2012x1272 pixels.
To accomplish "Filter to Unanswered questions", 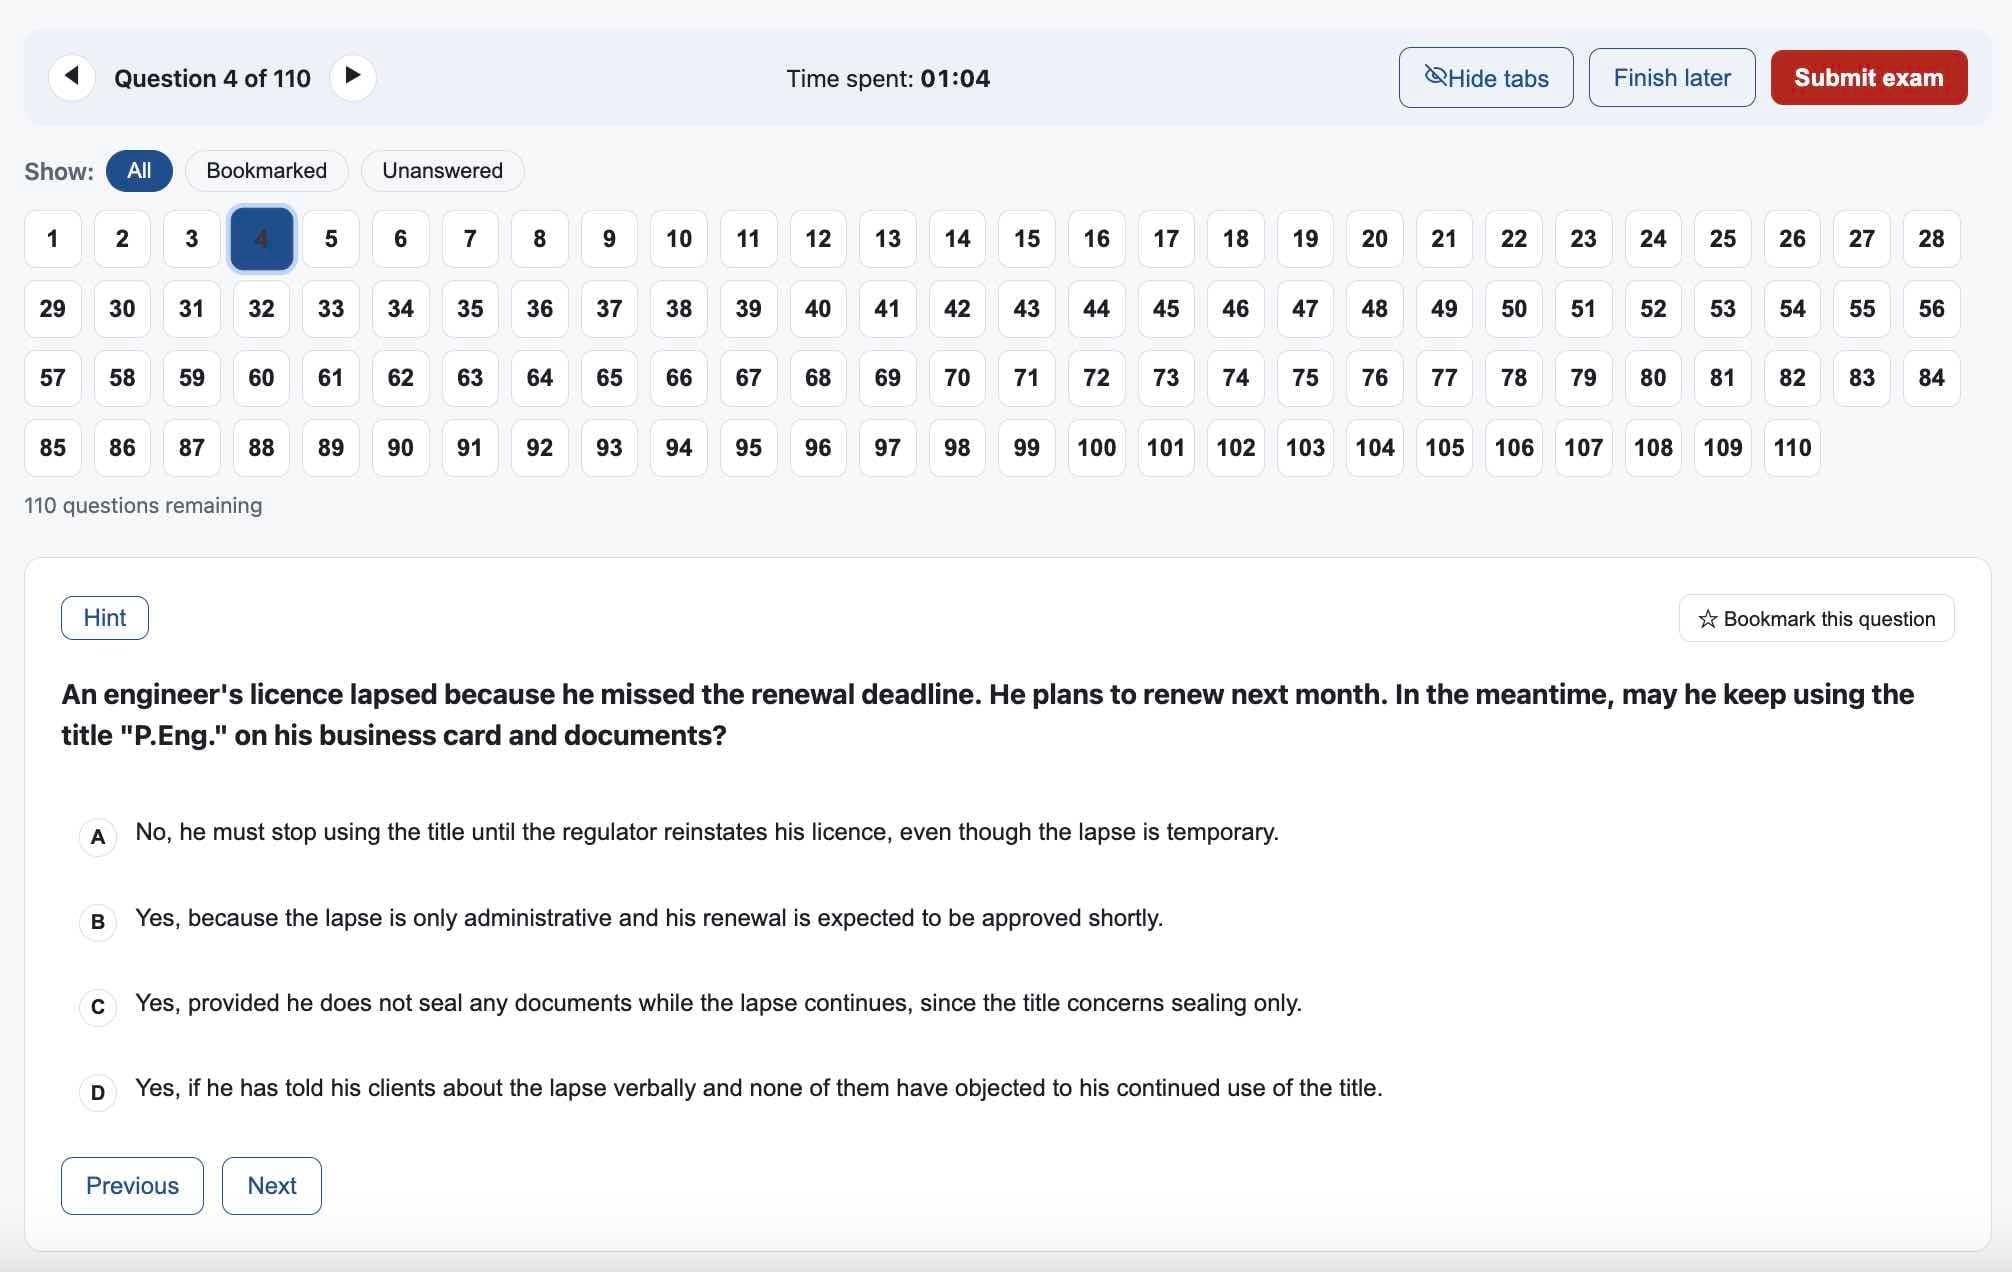I will [442, 171].
